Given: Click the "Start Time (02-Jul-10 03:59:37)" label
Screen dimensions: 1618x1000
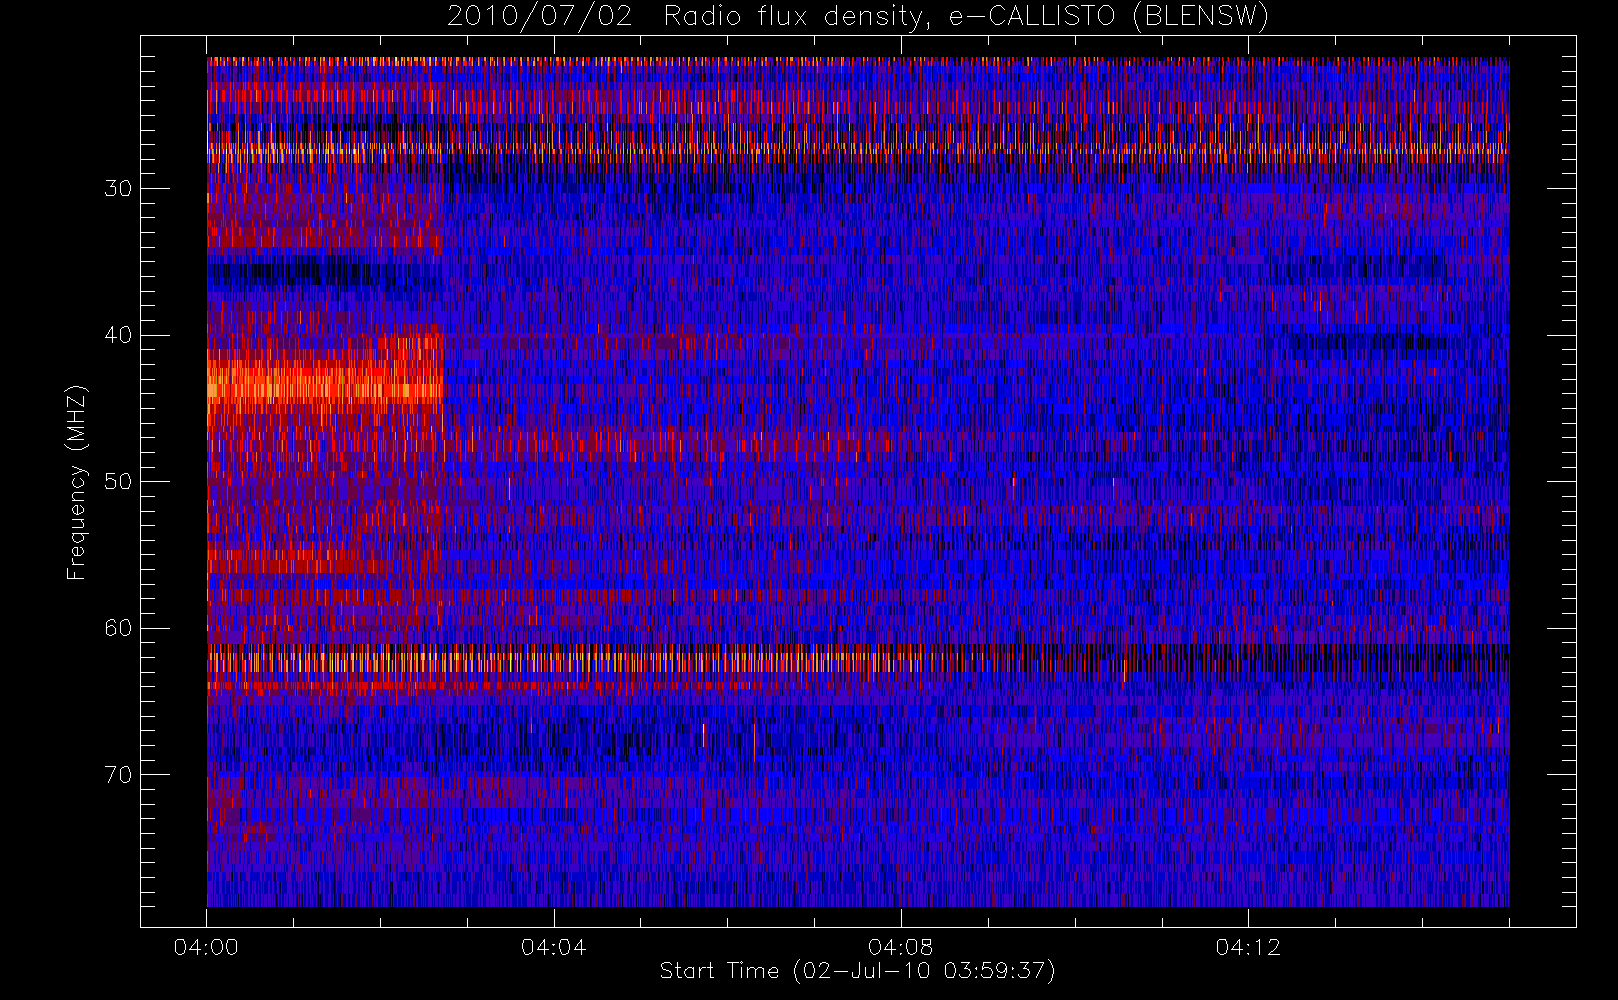Looking at the screenshot, I should tap(858, 970).
